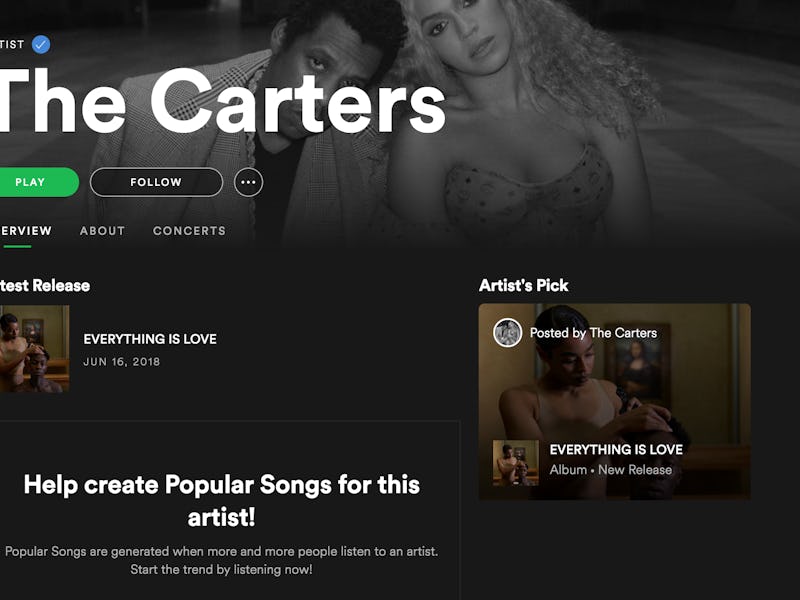Click Album • New Release subtitle
The width and height of the screenshot is (800, 600).
click(x=611, y=470)
